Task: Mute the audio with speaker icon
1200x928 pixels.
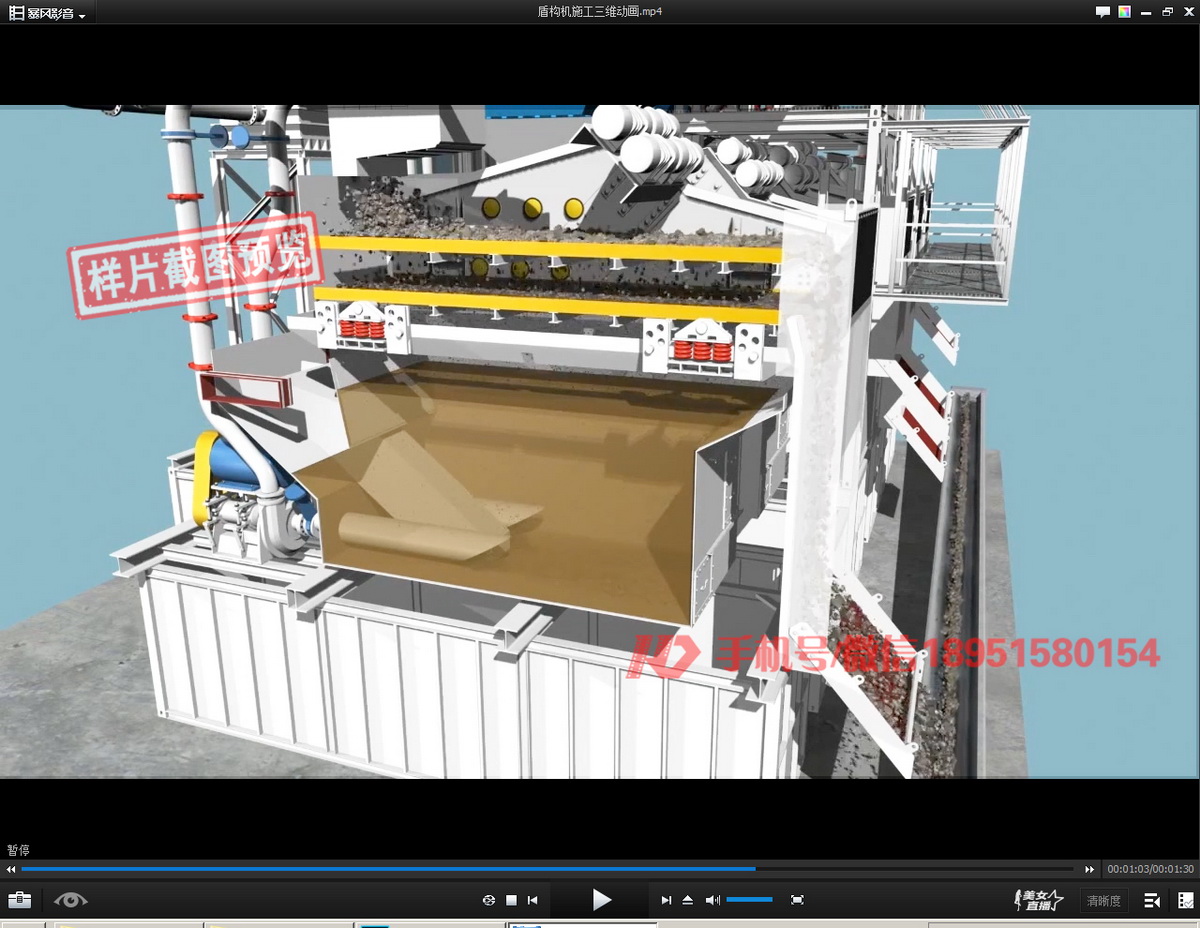Action: click(712, 900)
